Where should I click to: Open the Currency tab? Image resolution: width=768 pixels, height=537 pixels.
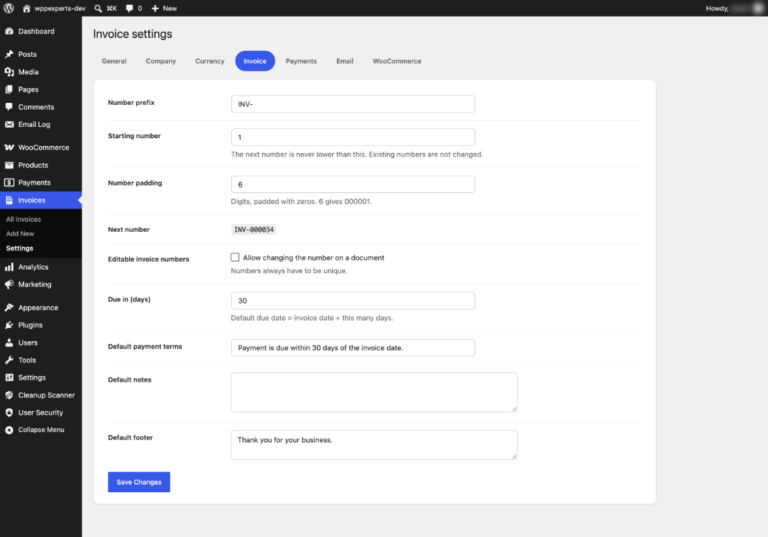(210, 61)
